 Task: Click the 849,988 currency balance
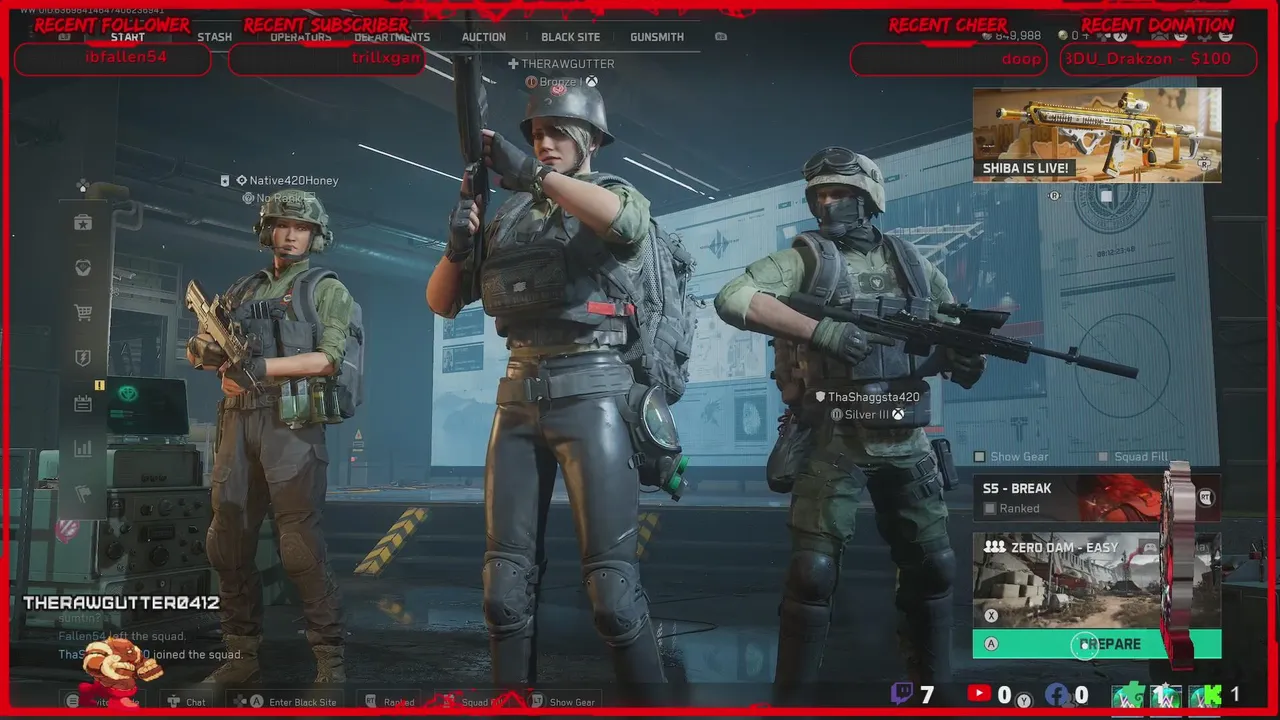1018,36
